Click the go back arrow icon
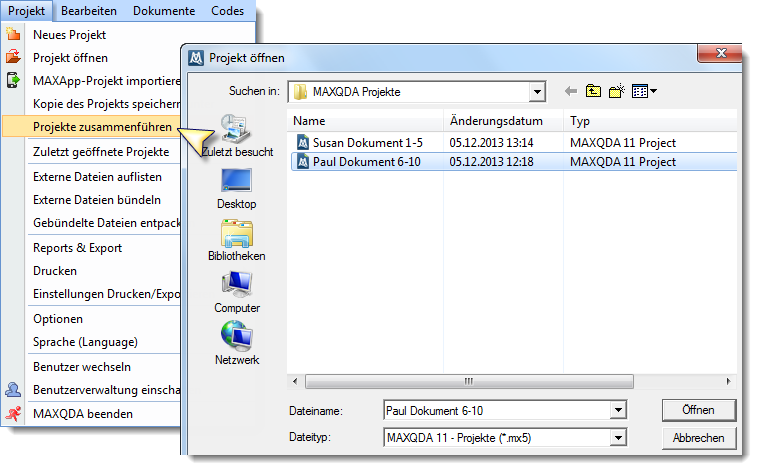This screenshot has width=757, height=473. [571, 91]
